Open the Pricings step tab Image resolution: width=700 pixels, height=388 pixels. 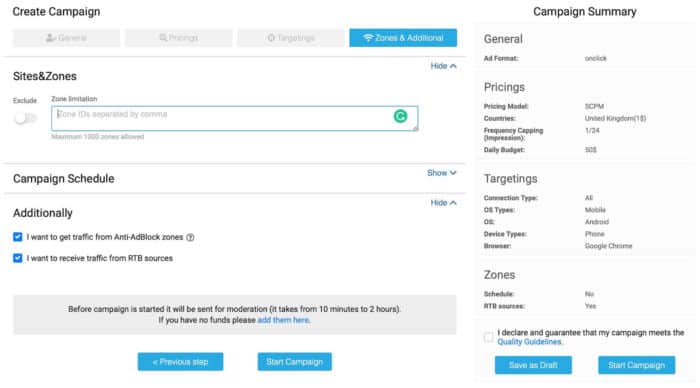pos(179,38)
